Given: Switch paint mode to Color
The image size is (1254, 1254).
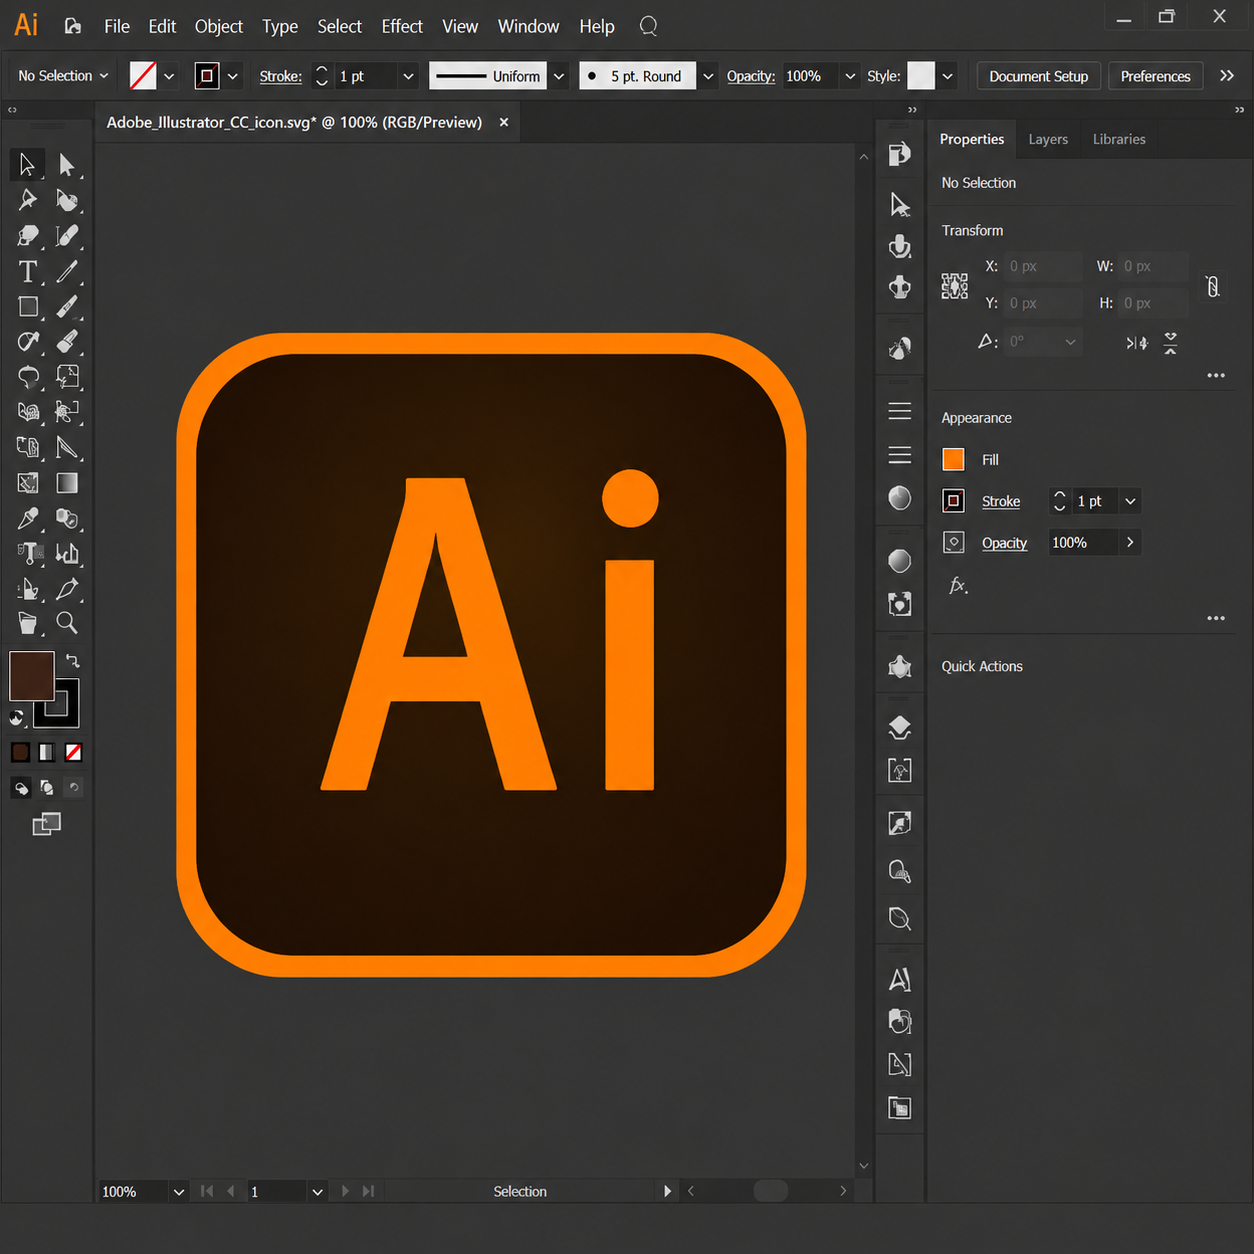Looking at the screenshot, I should tap(20, 752).
